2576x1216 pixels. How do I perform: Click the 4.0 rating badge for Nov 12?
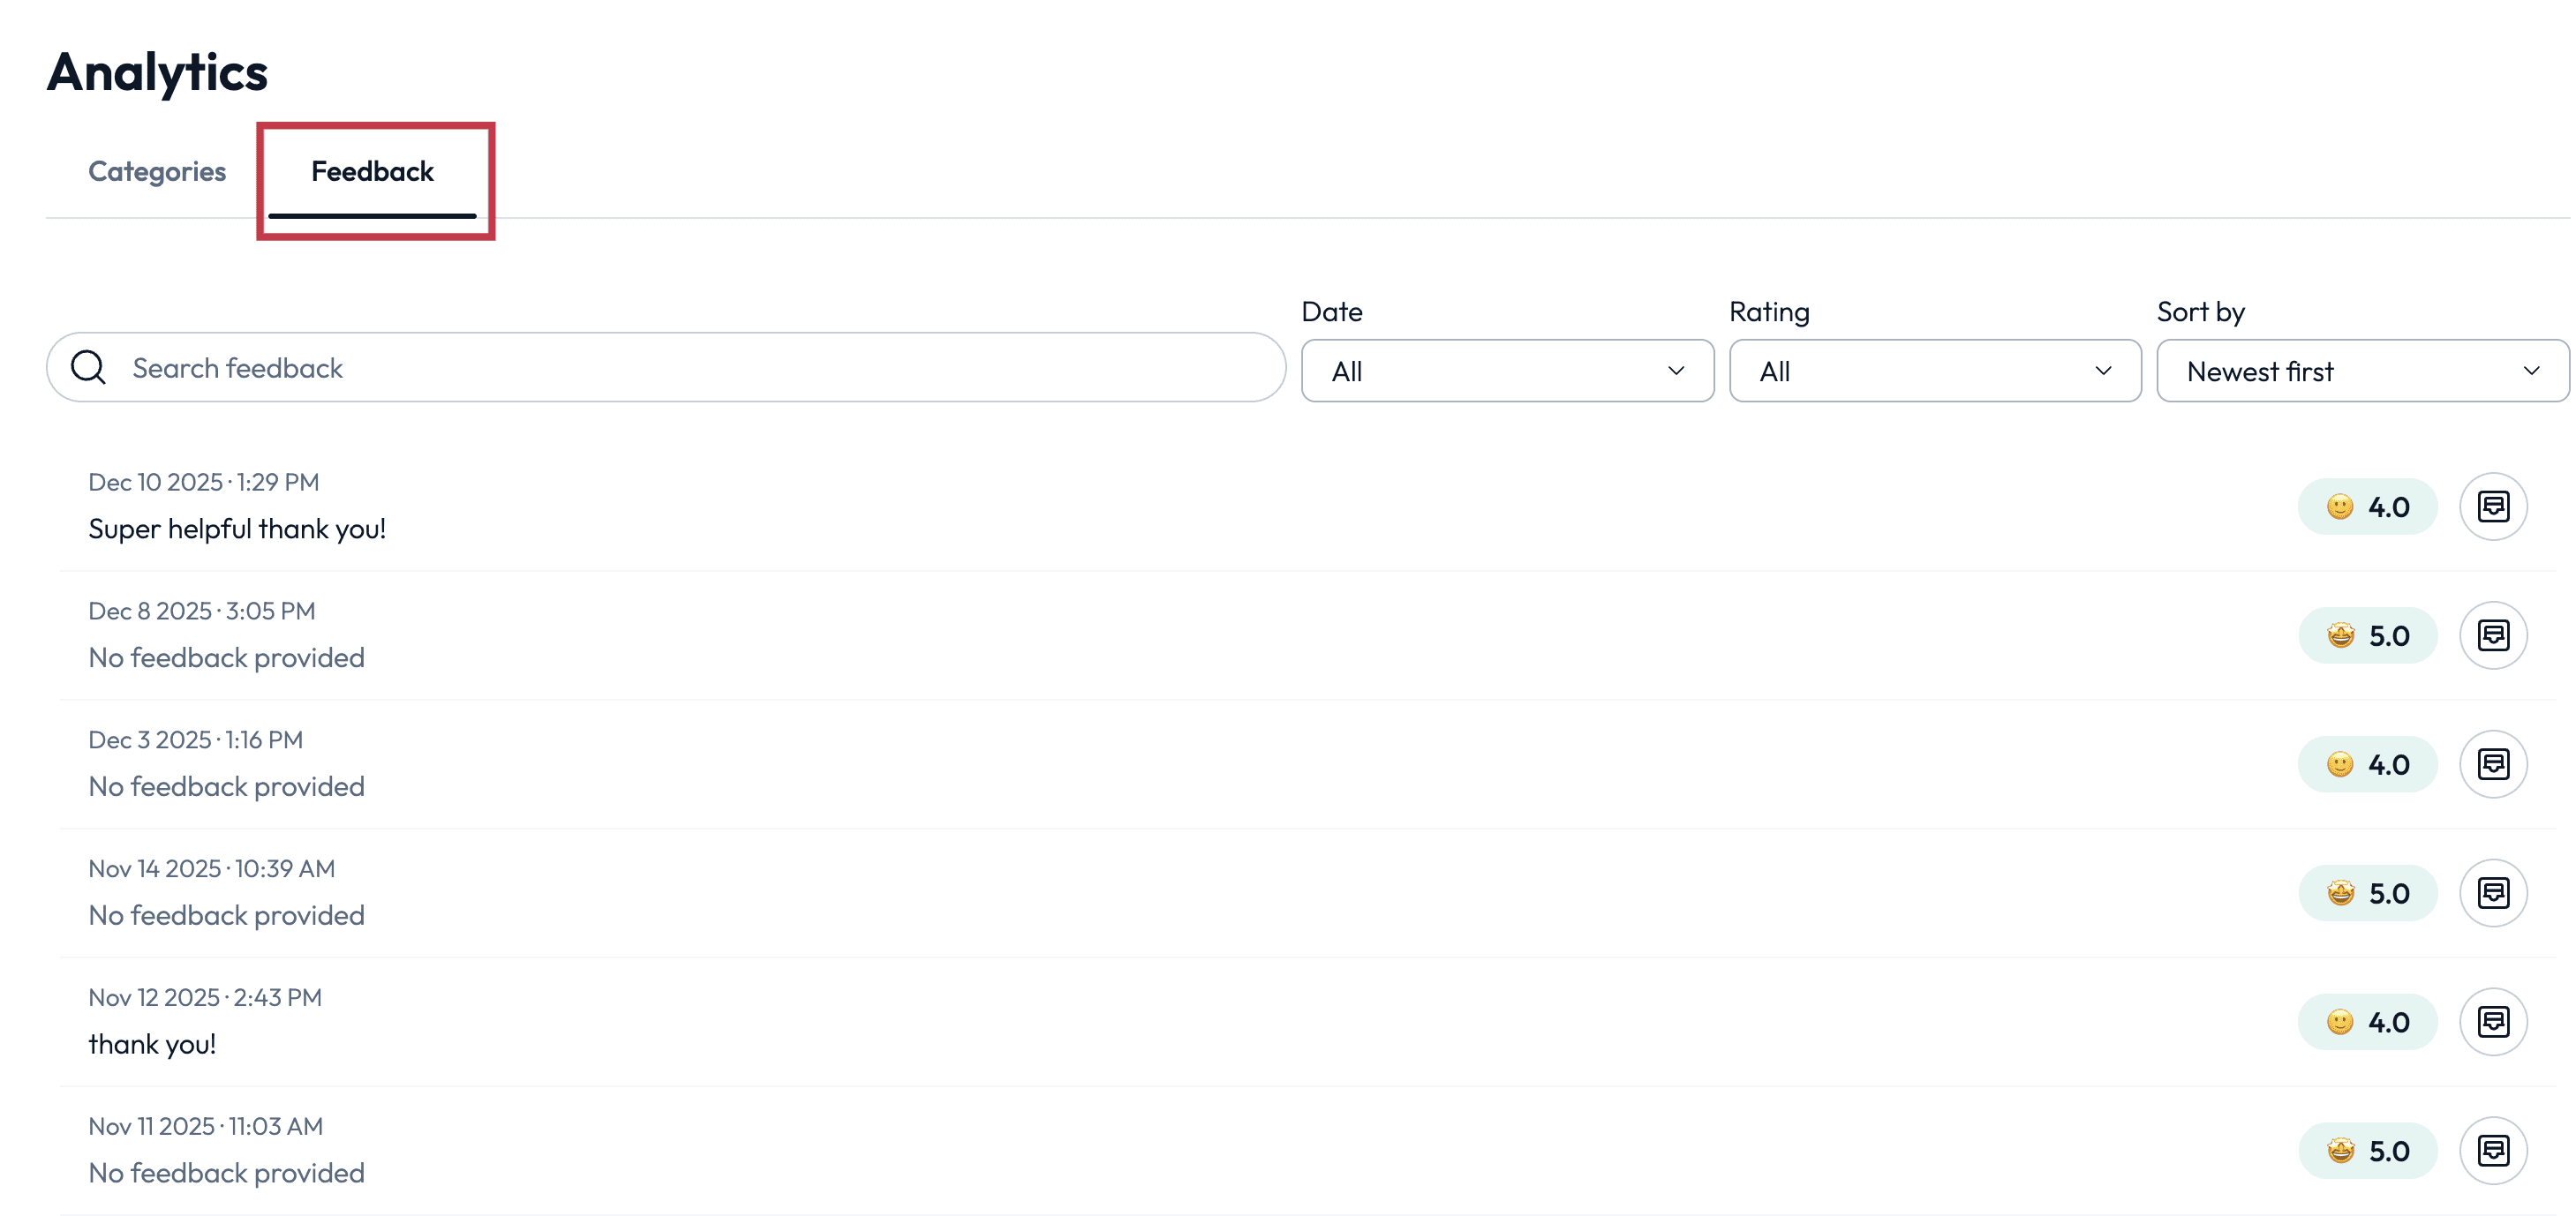2367,1023
